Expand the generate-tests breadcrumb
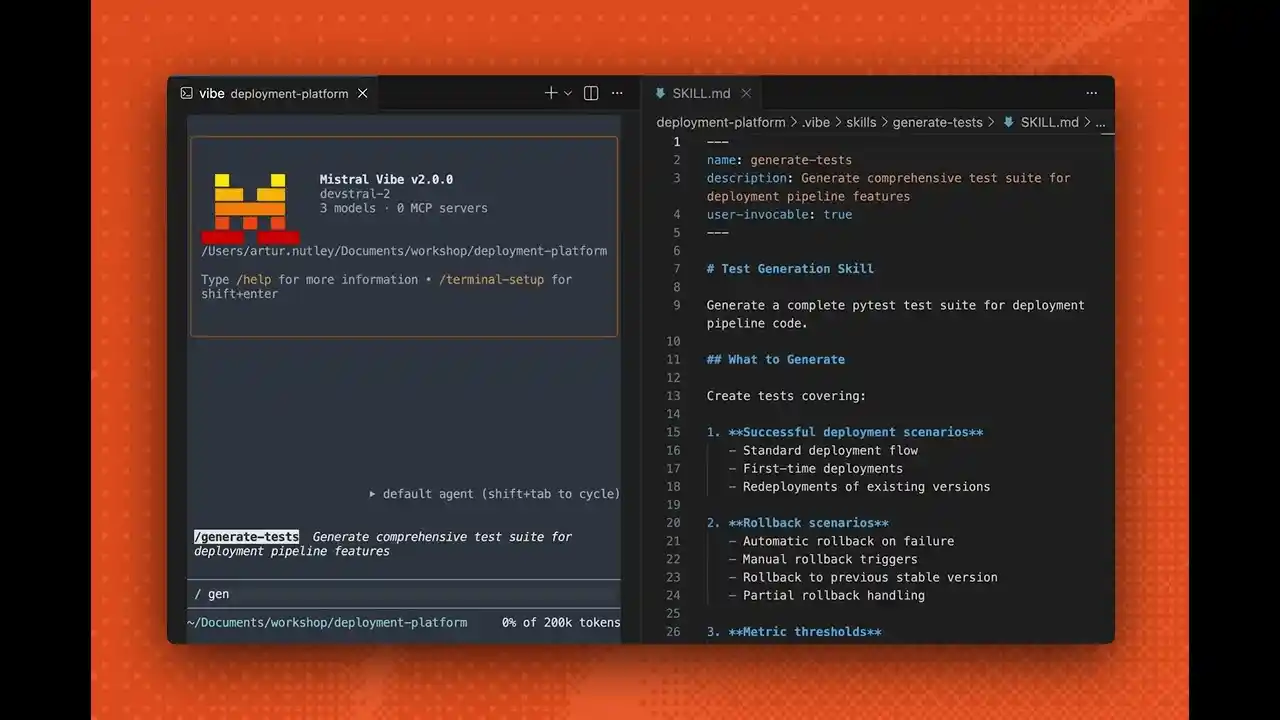The width and height of the screenshot is (1280, 720). 937,122
